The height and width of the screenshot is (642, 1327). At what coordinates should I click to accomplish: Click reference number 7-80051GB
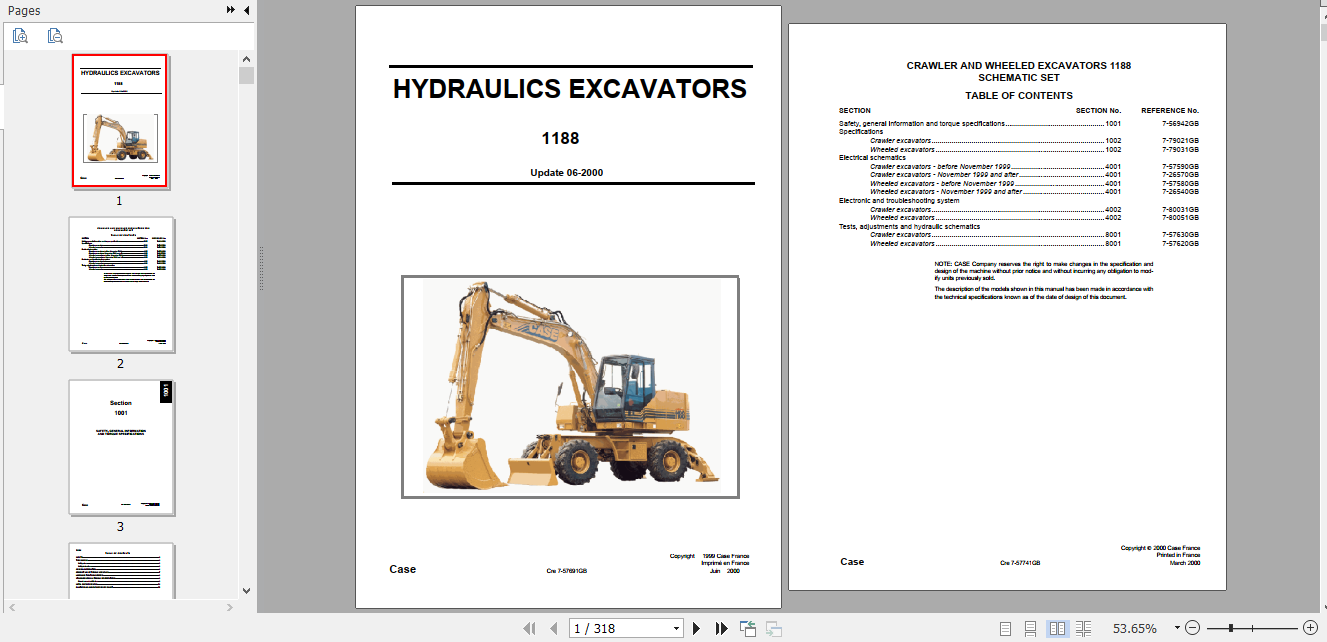(x=1180, y=218)
